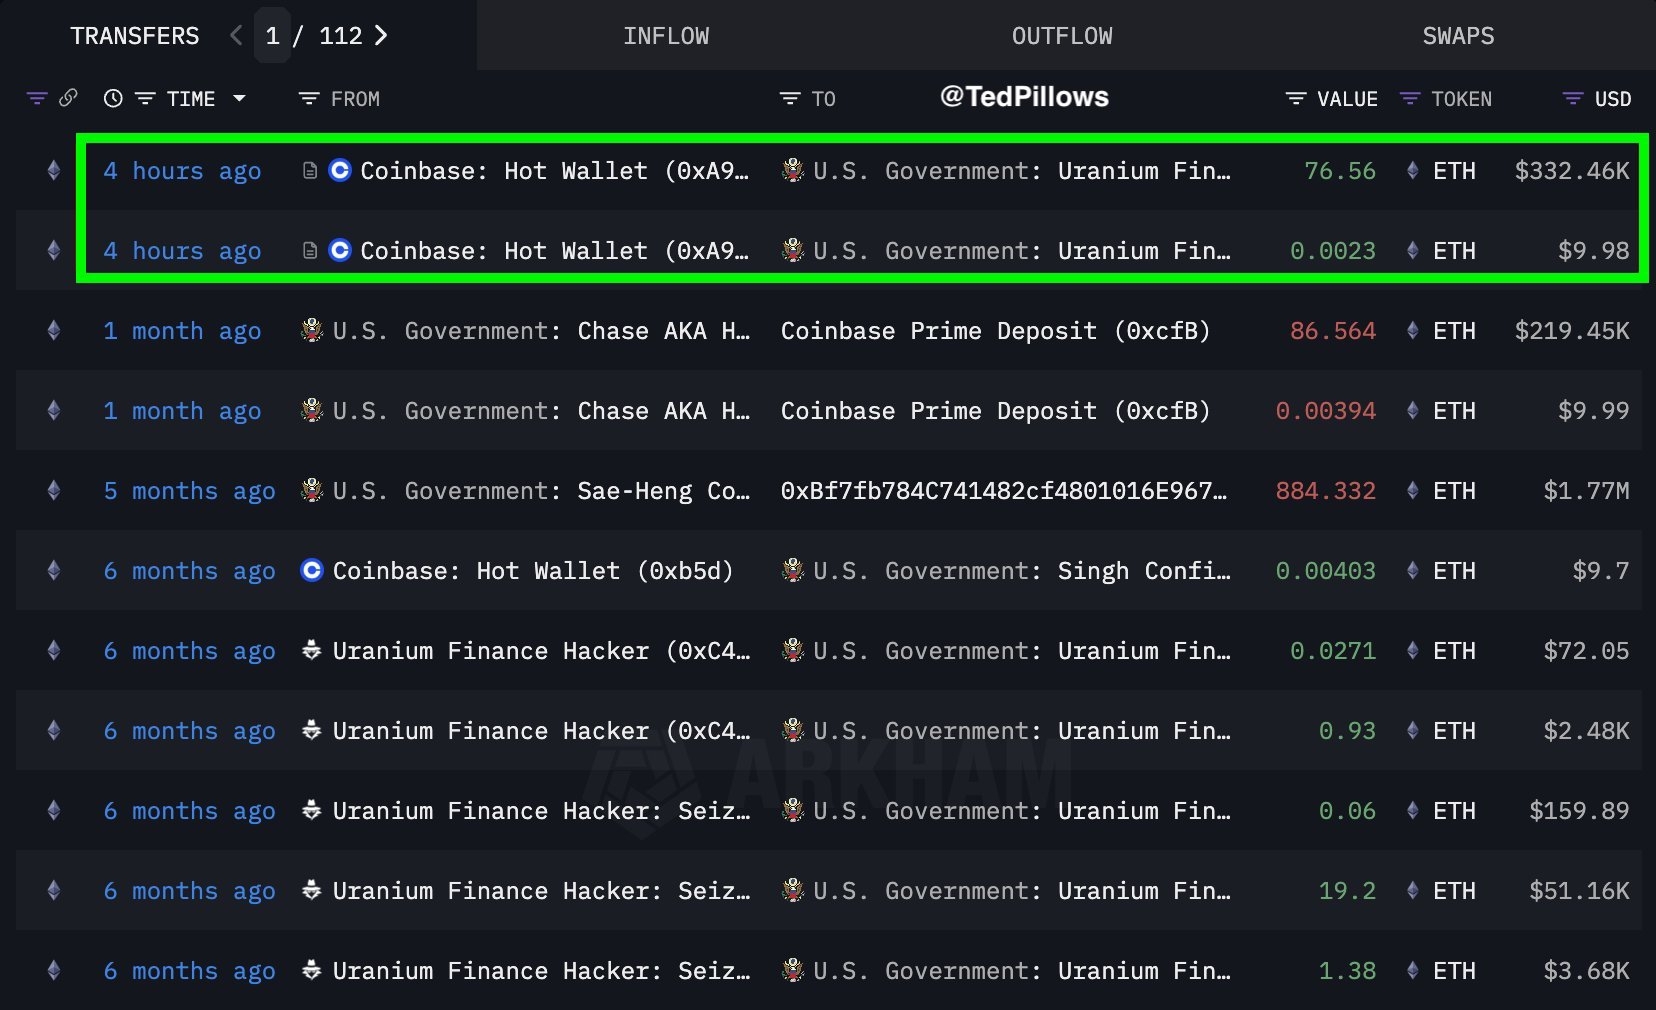The width and height of the screenshot is (1656, 1010).
Task: Click filter icon beside VALUE column
Action: [x=1296, y=98]
